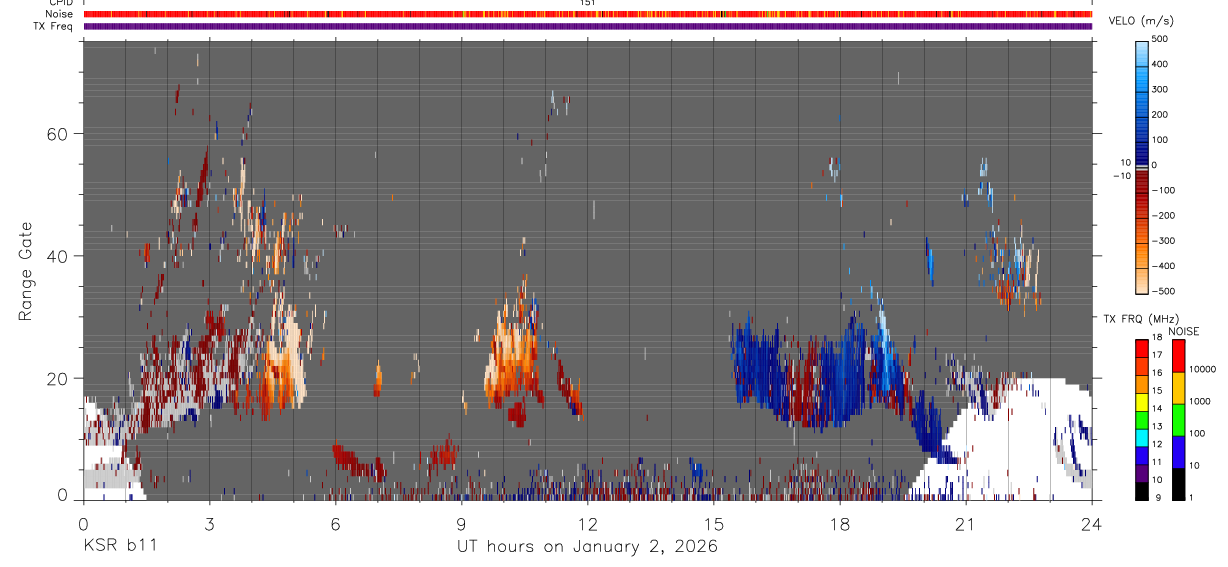This screenshot has width=1228, height=567.
Task: Click the NOISE legend label '1'
Action: 1192,497
